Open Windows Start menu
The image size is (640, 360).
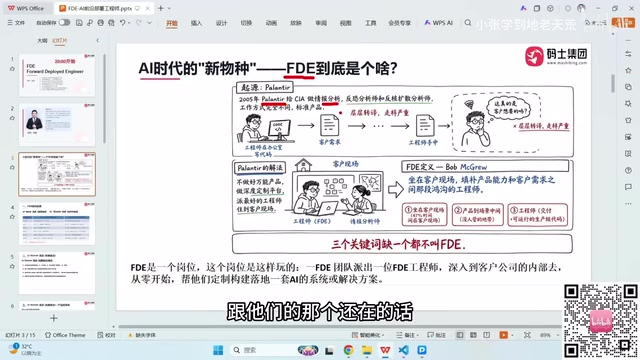(218, 350)
